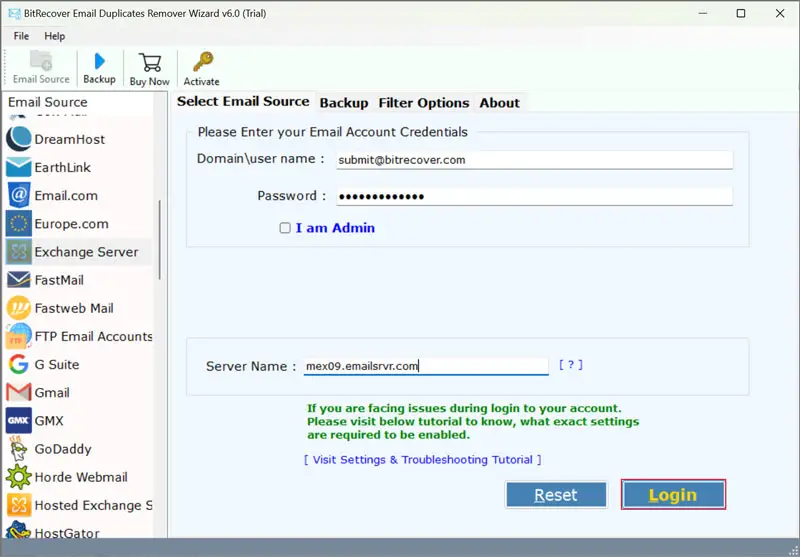Viewport: 800px width, 557px height.
Task: Open the About tab
Action: (x=499, y=103)
